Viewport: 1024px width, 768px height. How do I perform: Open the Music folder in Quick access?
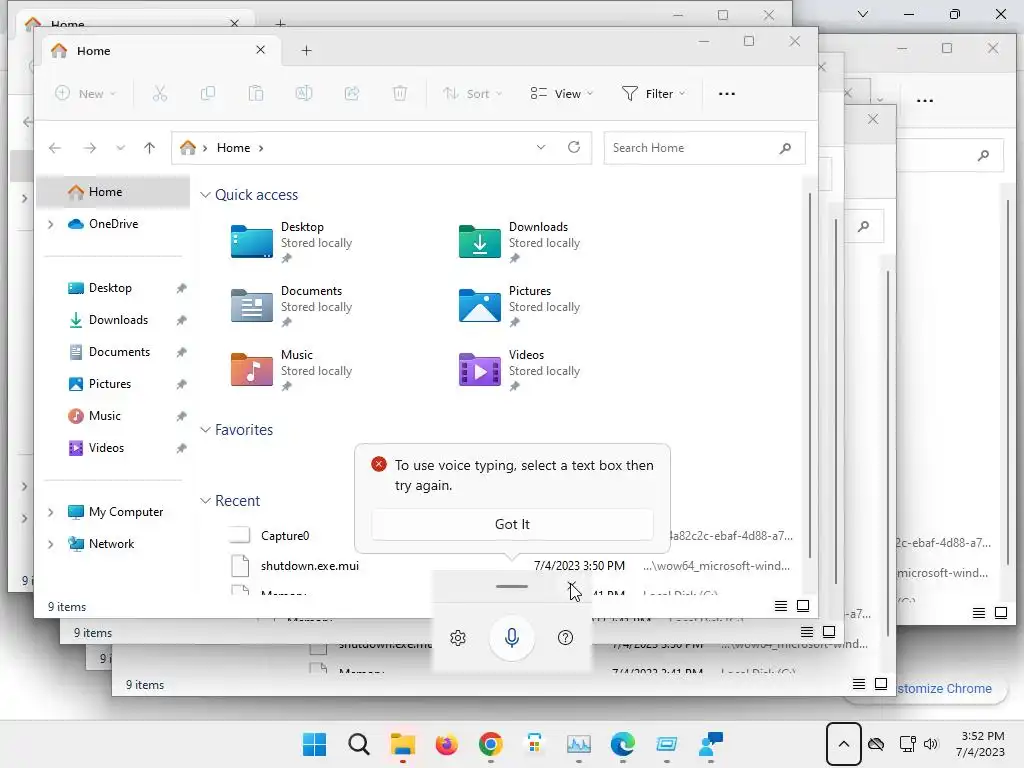coord(291,370)
